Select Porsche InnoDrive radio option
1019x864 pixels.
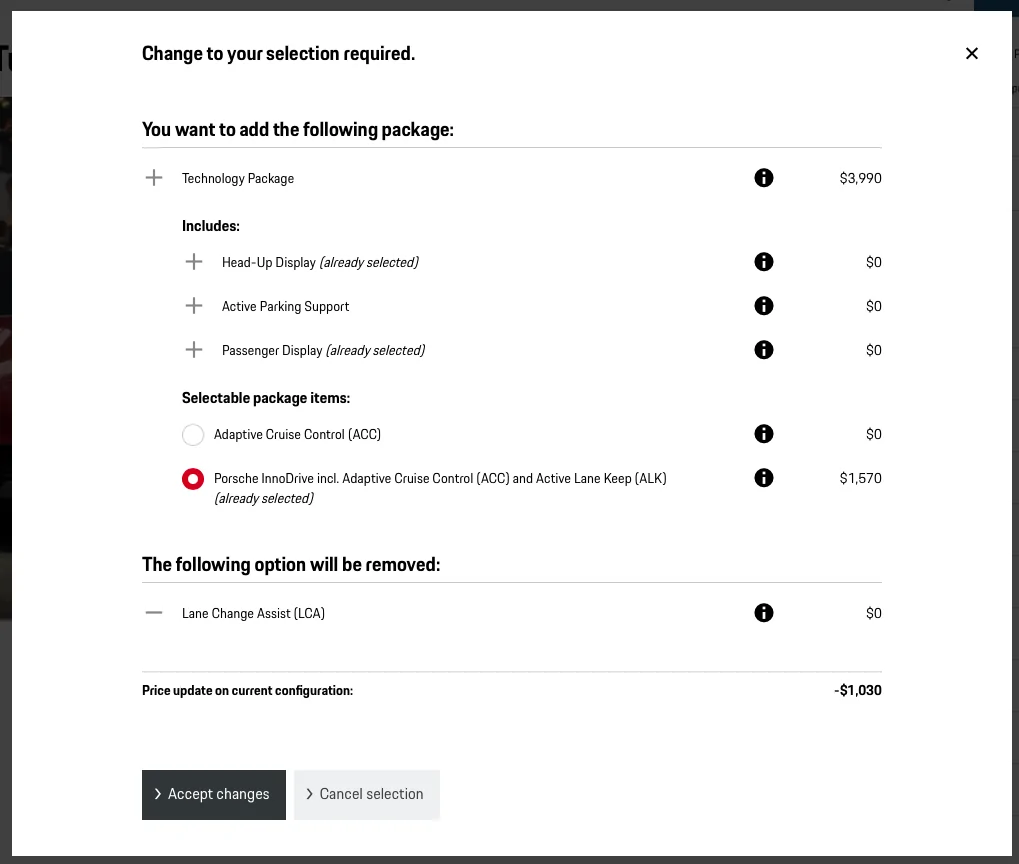click(193, 479)
